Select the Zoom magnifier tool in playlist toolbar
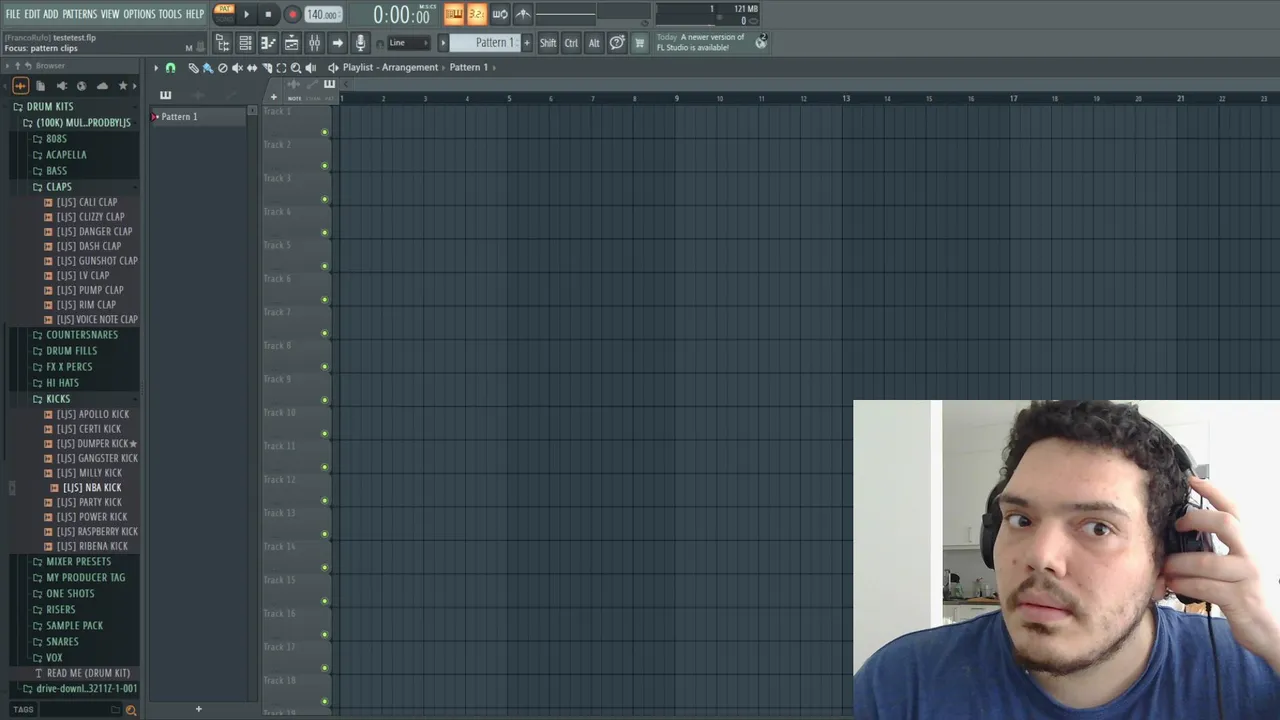Viewport: 1280px width, 720px height. [296, 68]
